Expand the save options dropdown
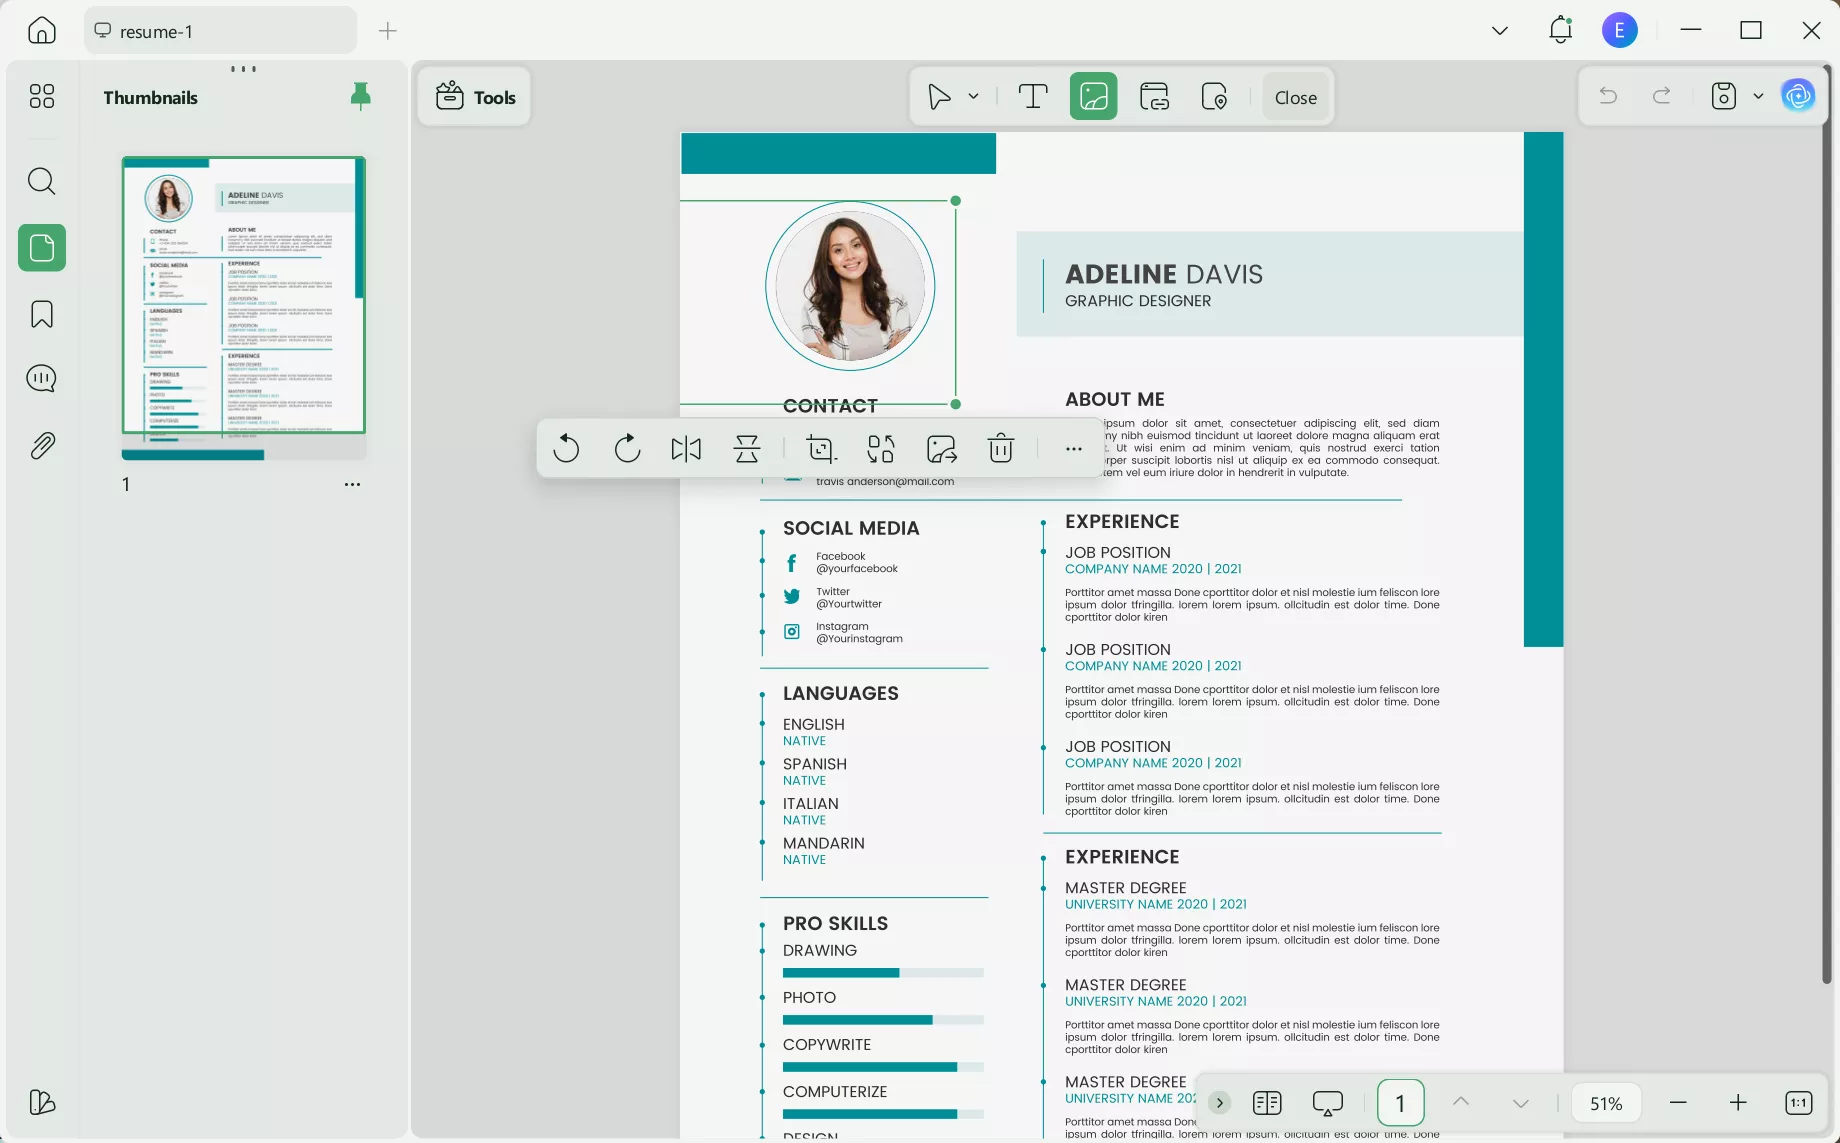This screenshot has height=1143, width=1840. (1759, 95)
